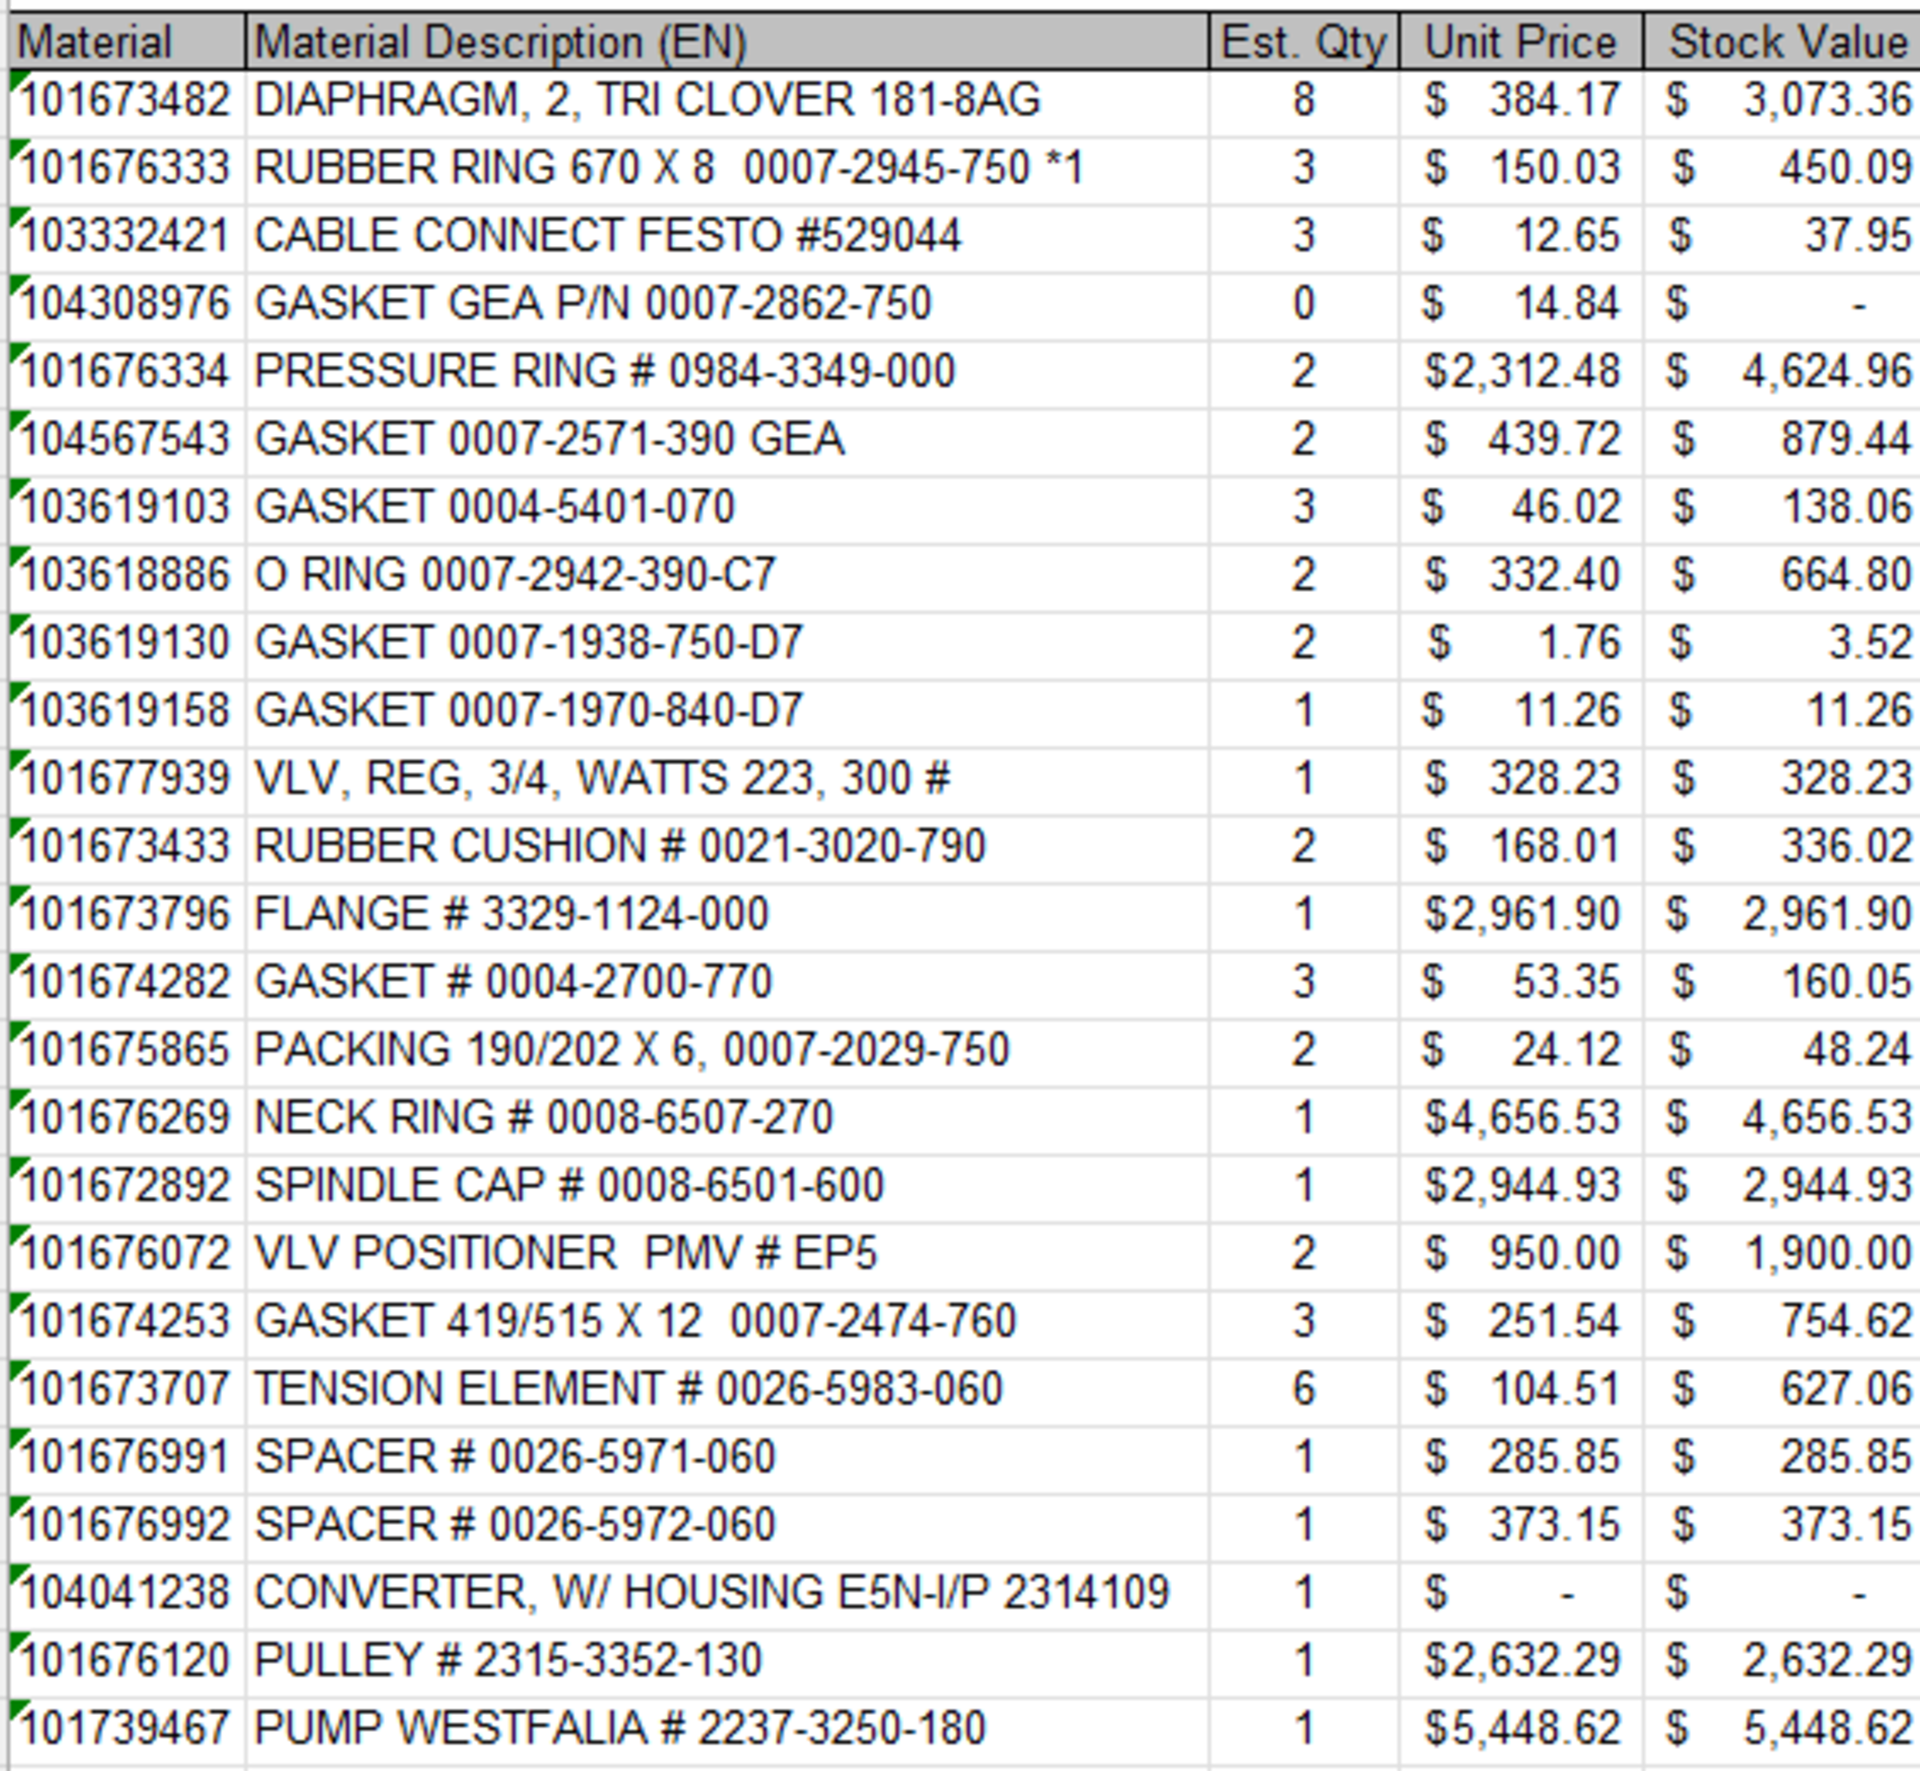
Task: Select material number 101676333
Action: [126, 172]
